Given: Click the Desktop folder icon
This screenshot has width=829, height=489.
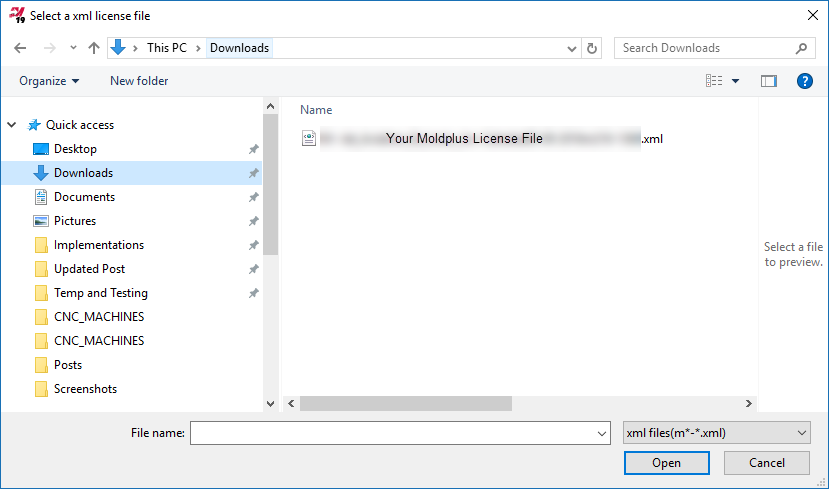Looking at the screenshot, I should (x=41, y=149).
